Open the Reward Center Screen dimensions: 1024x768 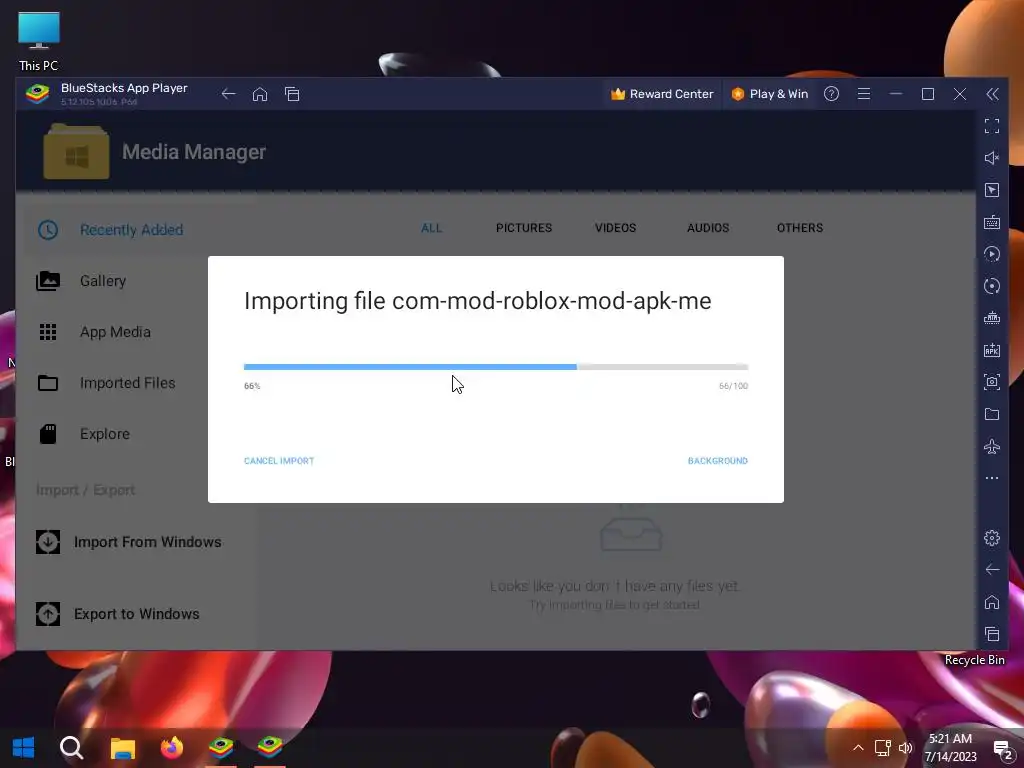[x=662, y=94]
